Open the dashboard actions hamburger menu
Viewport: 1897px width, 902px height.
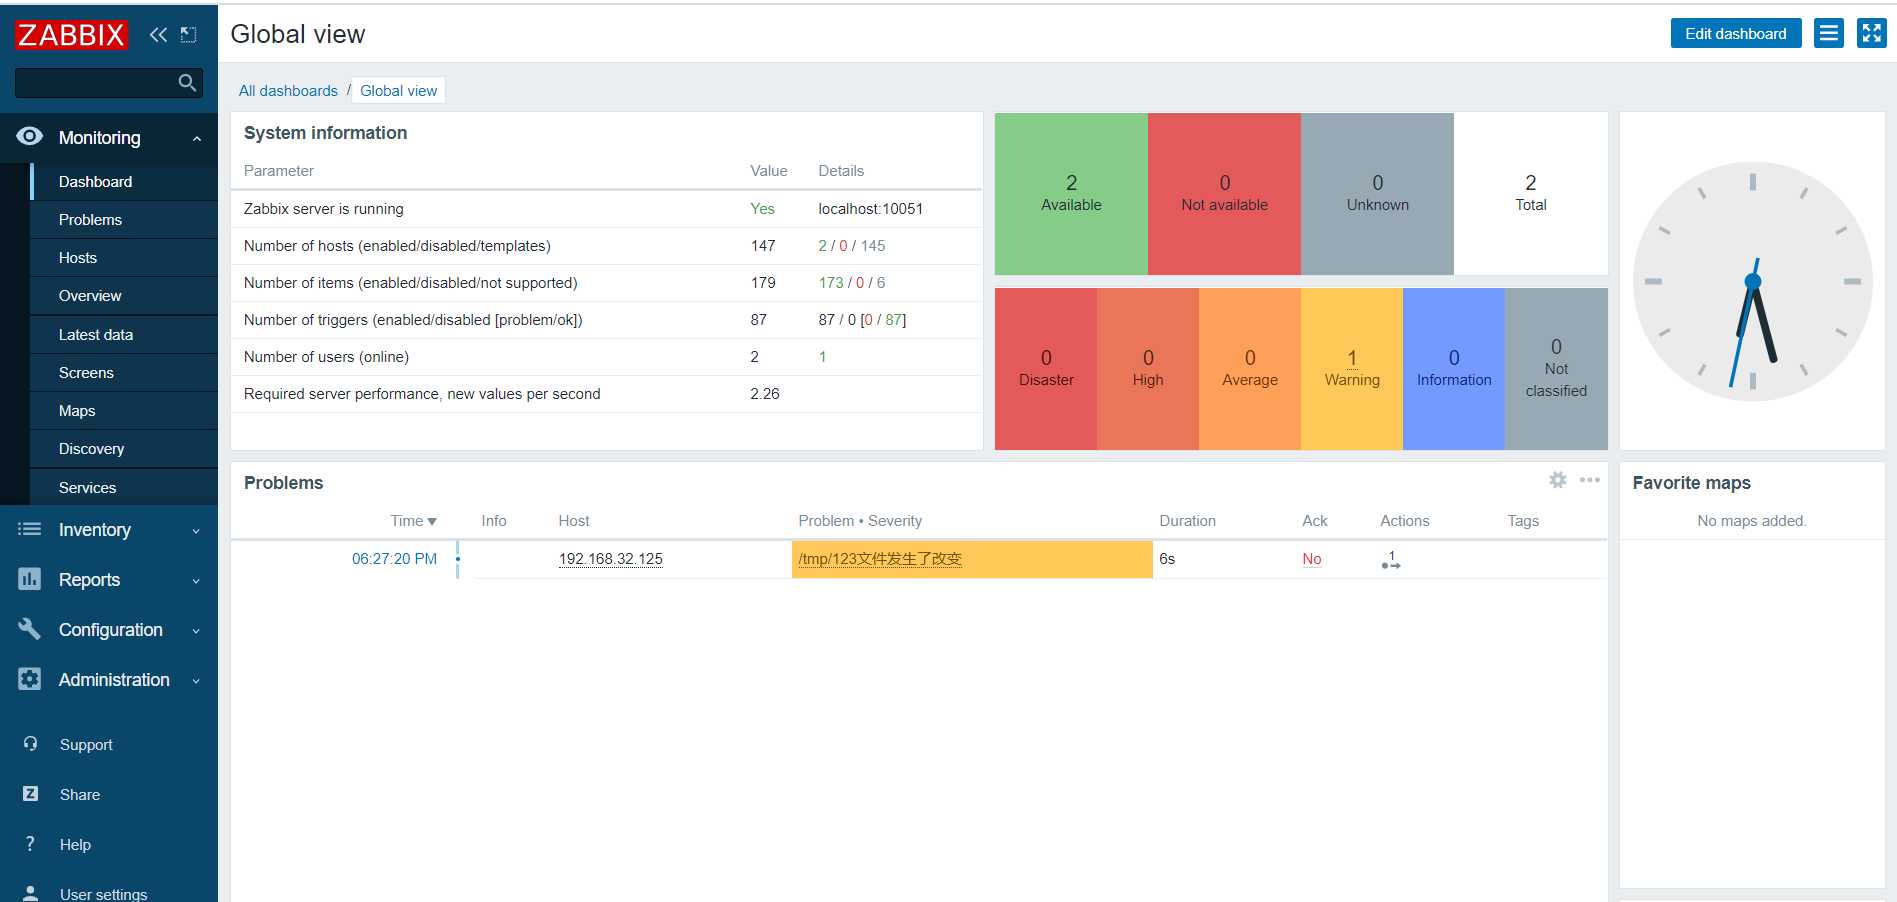[1829, 33]
